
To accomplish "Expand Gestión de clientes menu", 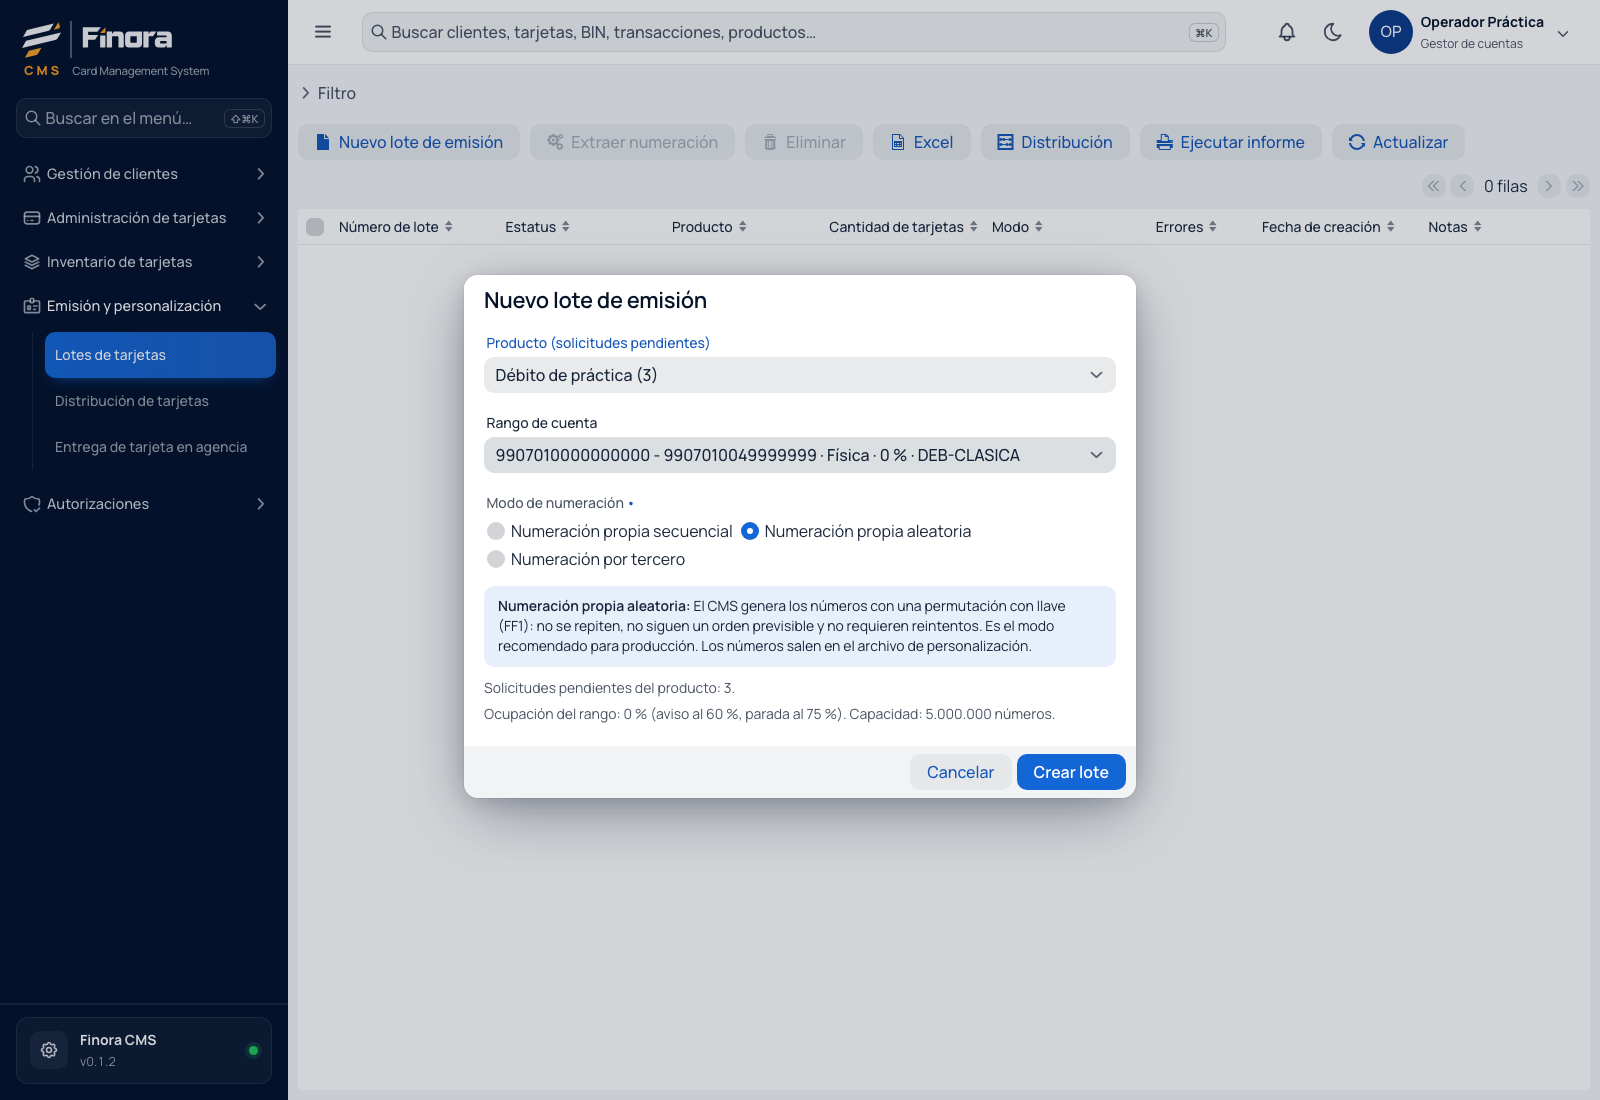I will click(144, 174).
